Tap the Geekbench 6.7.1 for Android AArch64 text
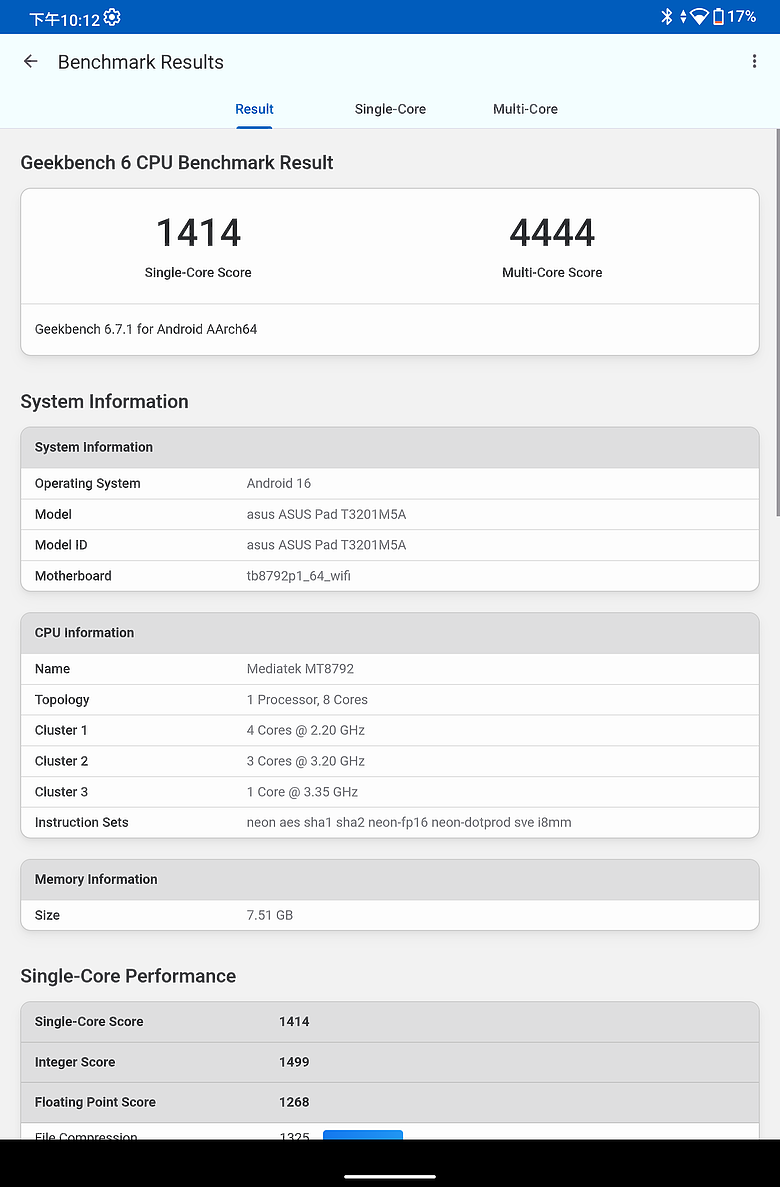The image size is (780, 1187). (x=146, y=329)
